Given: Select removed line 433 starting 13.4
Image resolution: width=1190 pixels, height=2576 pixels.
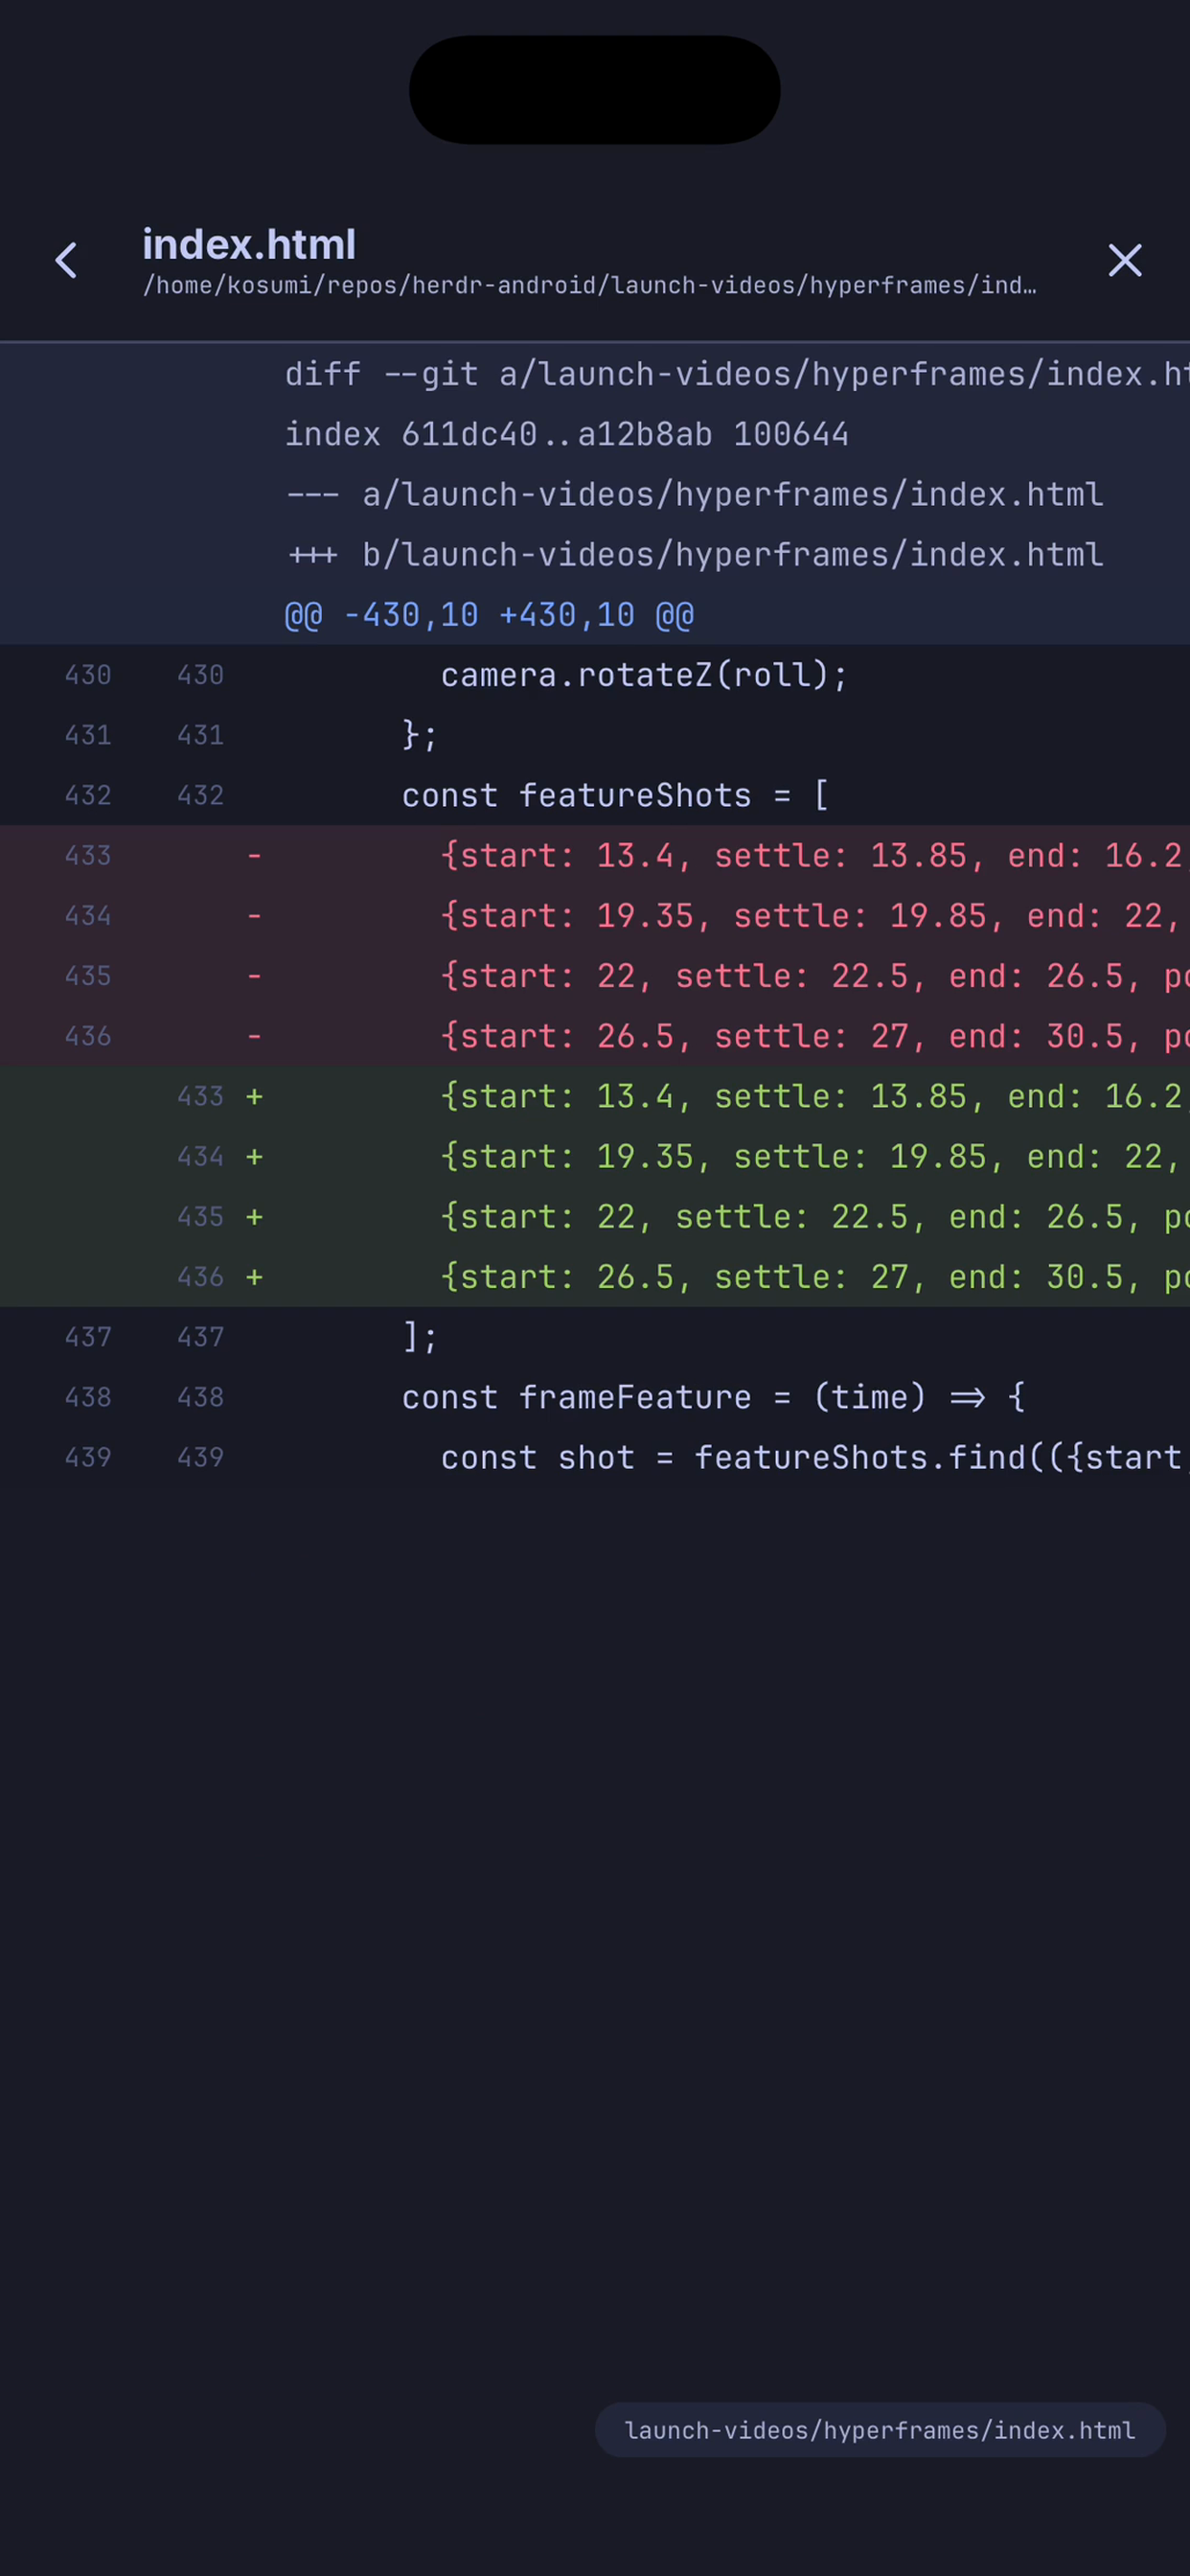Looking at the screenshot, I should tap(595, 855).
